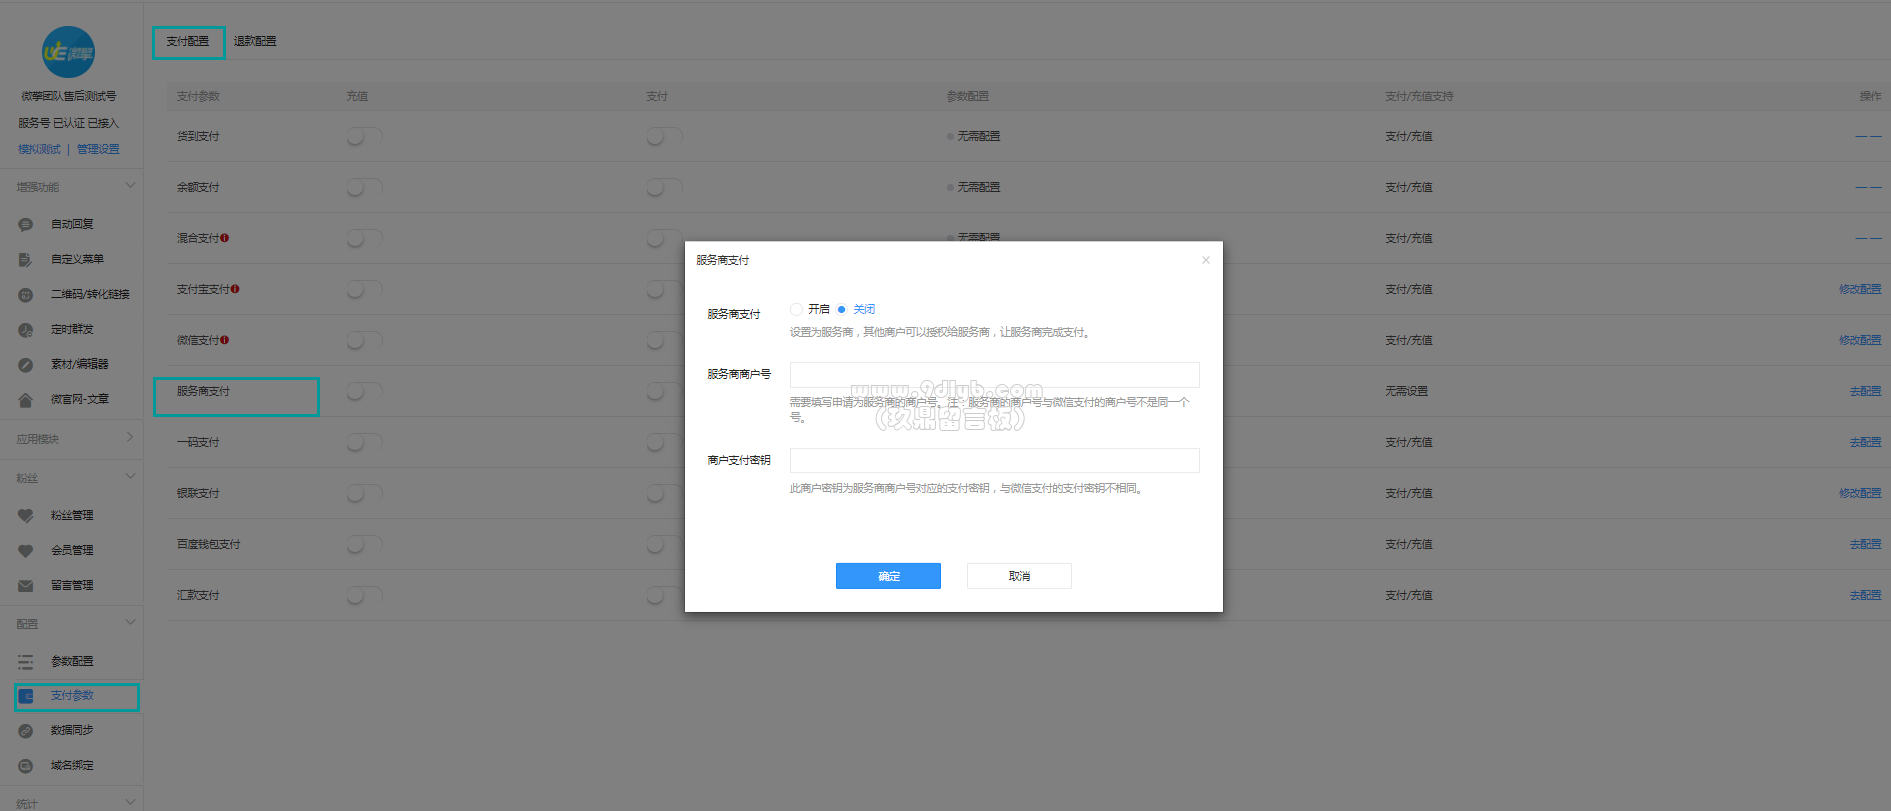Image resolution: width=1891 pixels, height=811 pixels.
Task: Click the 二维码/转化链接 sidebar icon
Action: pyautogui.click(x=26, y=295)
